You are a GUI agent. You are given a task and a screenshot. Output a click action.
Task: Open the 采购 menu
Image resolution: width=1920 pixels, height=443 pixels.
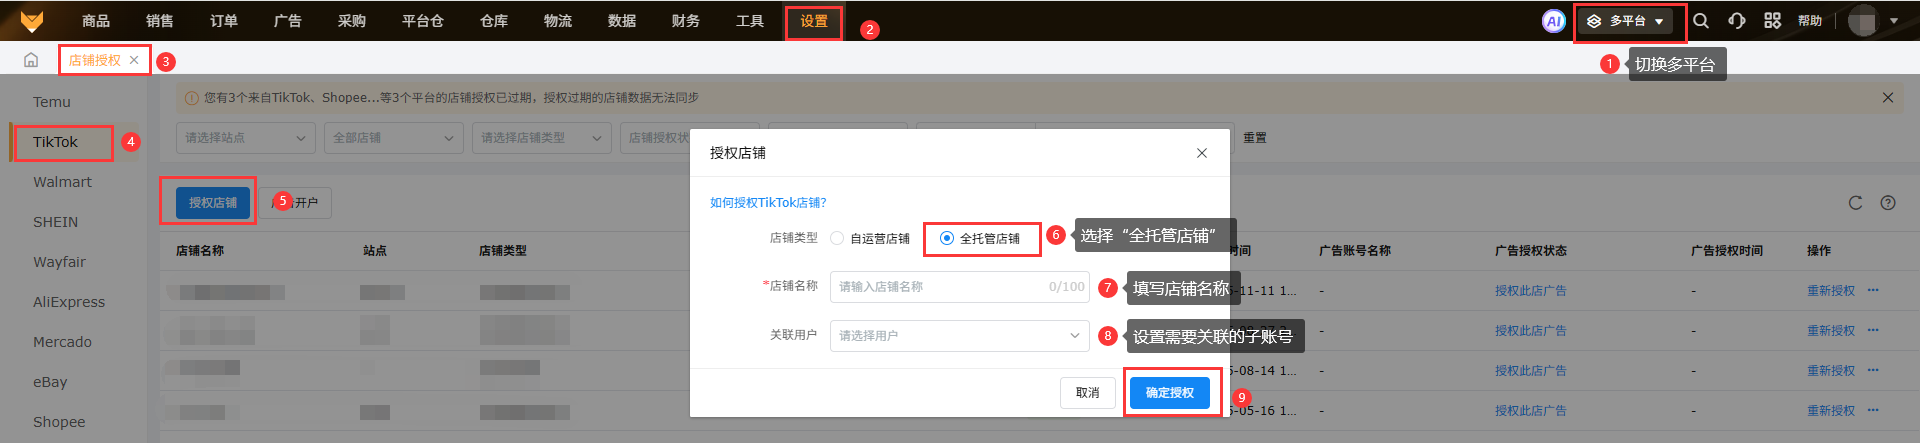[x=352, y=21]
